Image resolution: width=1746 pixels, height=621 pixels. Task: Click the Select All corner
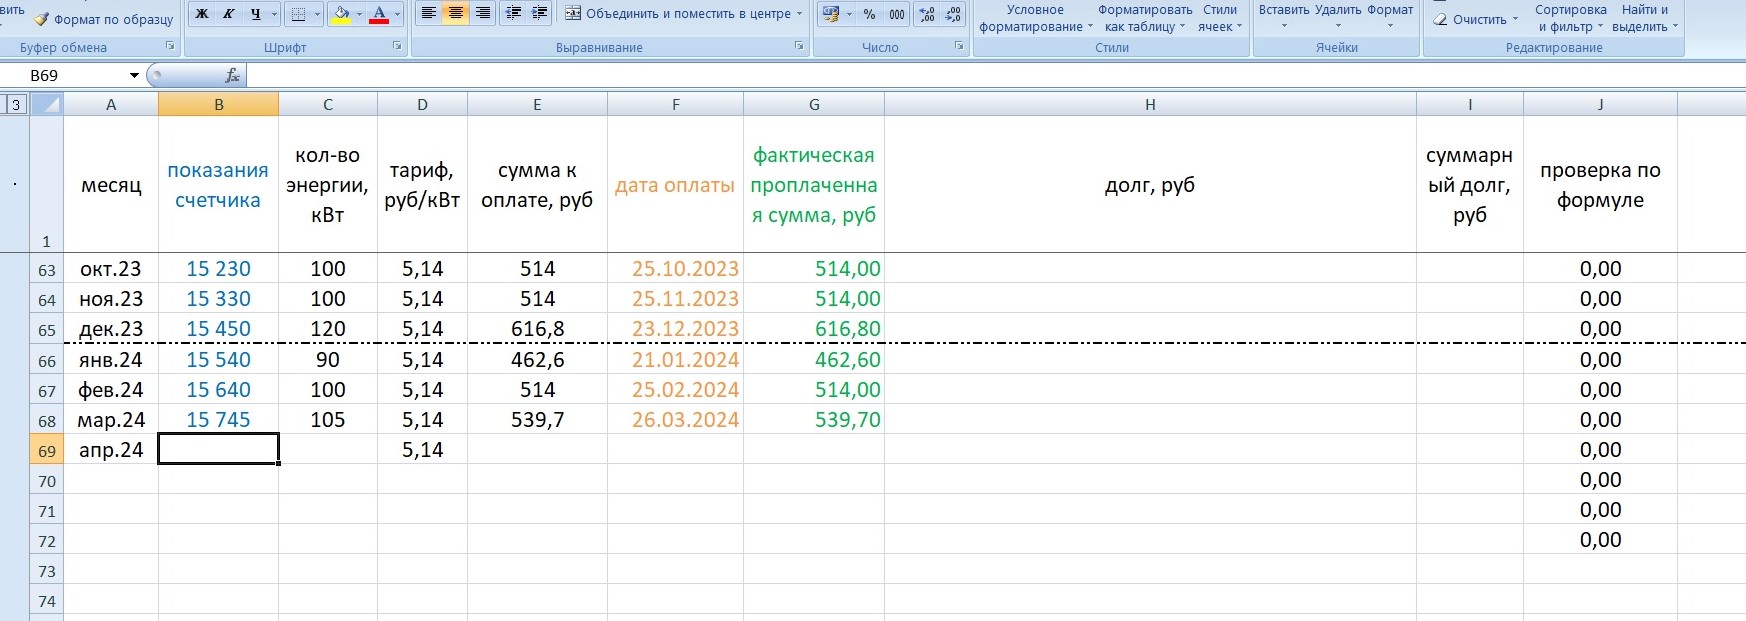click(47, 104)
